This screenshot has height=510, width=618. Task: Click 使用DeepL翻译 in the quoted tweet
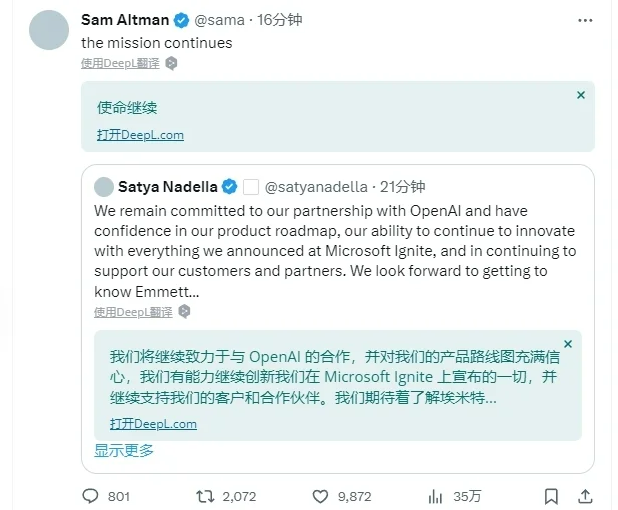pos(133,312)
